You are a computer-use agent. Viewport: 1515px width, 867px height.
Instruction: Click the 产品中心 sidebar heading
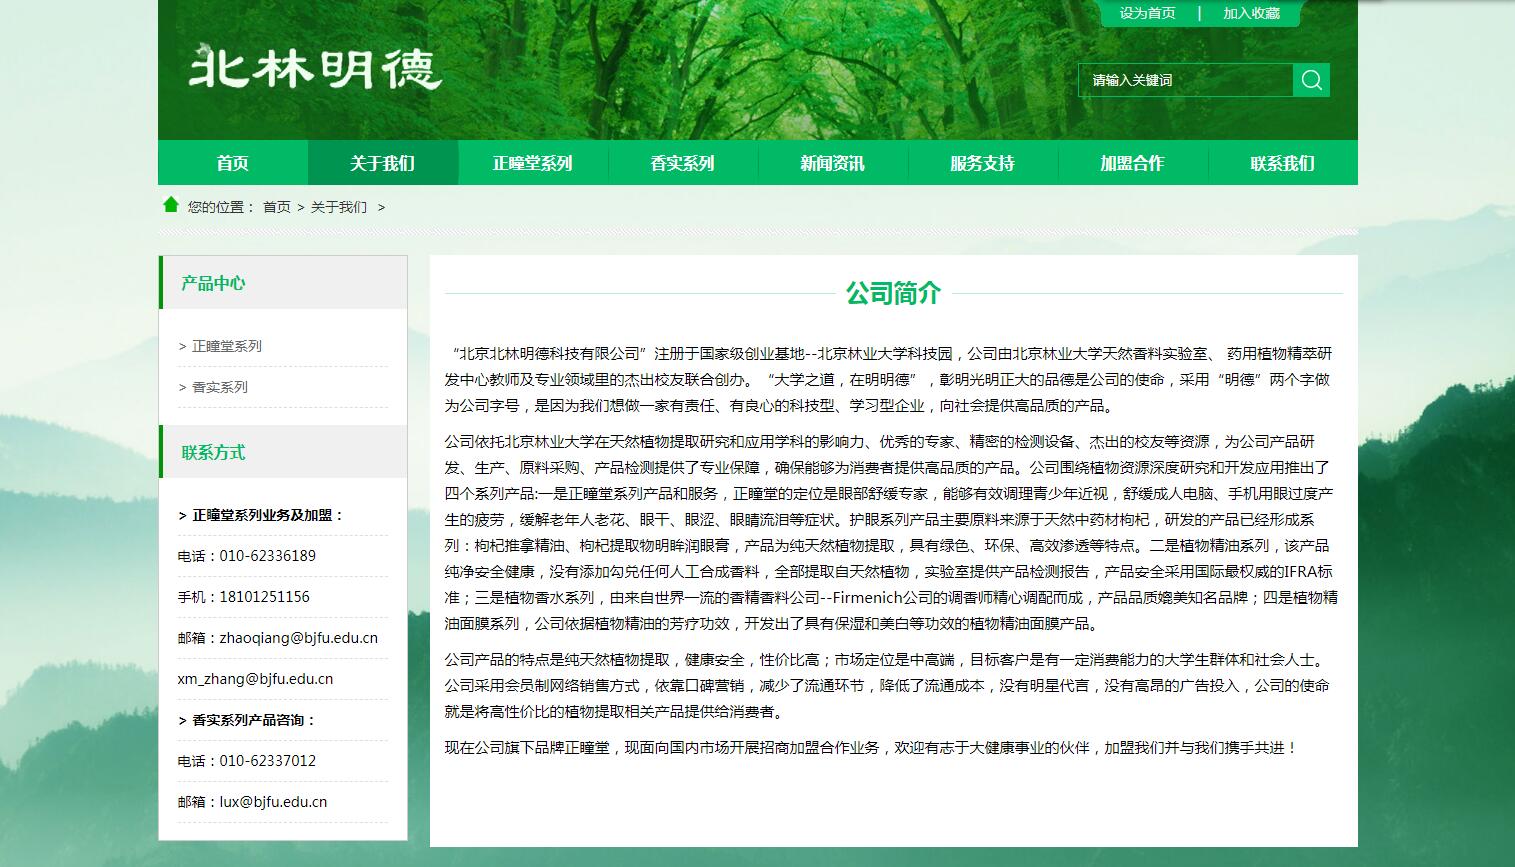[x=213, y=283]
